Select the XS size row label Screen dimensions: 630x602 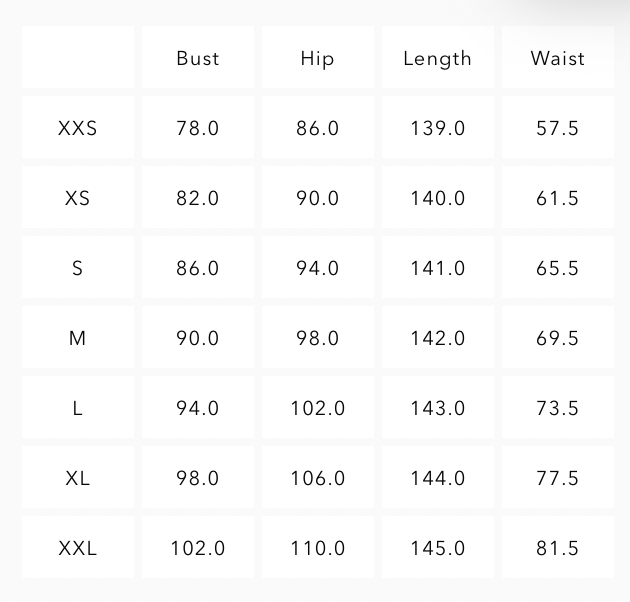tap(77, 198)
